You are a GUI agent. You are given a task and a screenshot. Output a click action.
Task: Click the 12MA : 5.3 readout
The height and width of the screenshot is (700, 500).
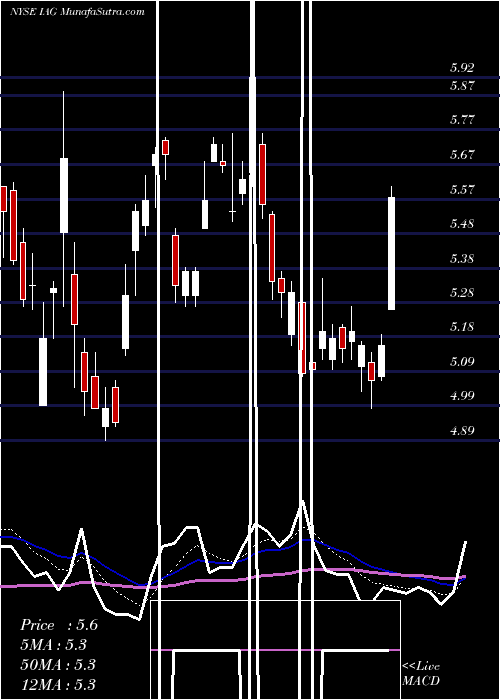(x=58, y=684)
